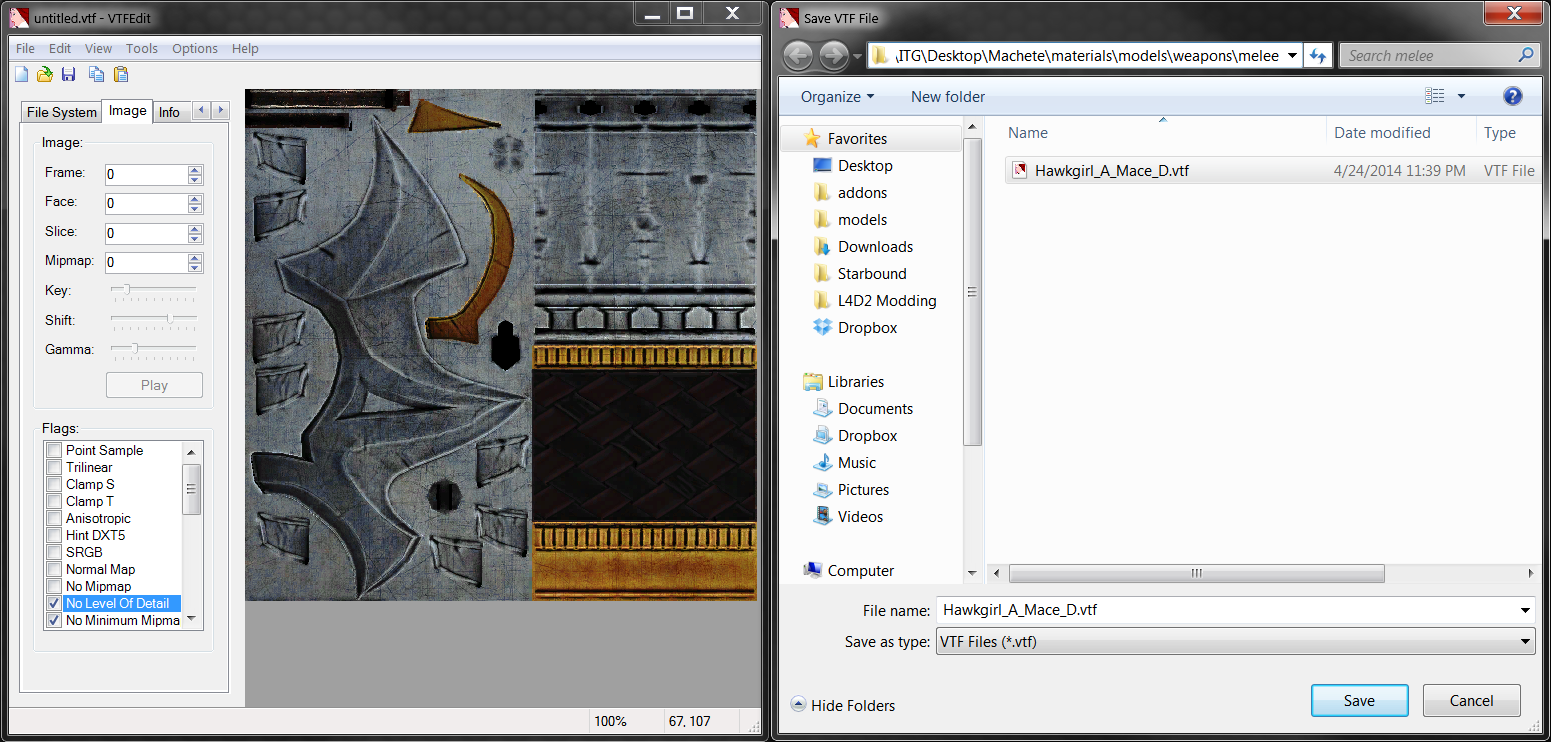Viewport: 1551px width, 742px height.
Task: Click the change view icon in Save dialog
Action: point(1435,96)
